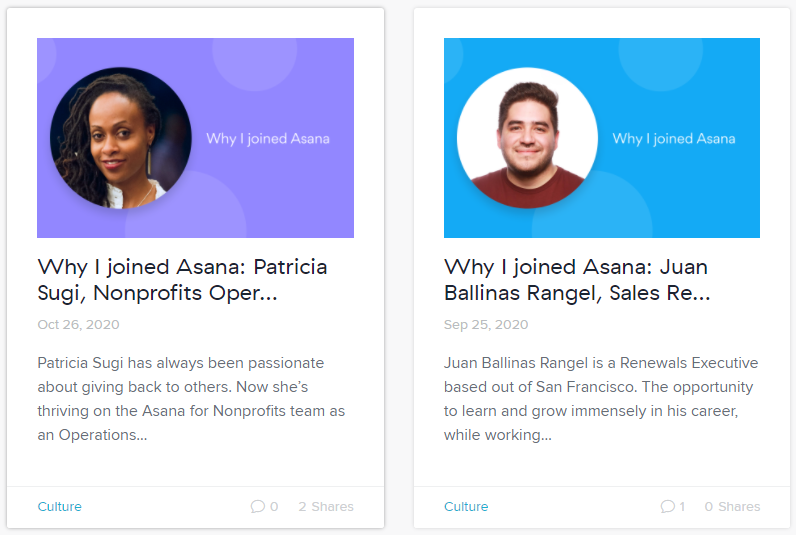This screenshot has width=796, height=535.
Task: View '2 Shares' count on Patricia's card
Action: click(x=326, y=507)
